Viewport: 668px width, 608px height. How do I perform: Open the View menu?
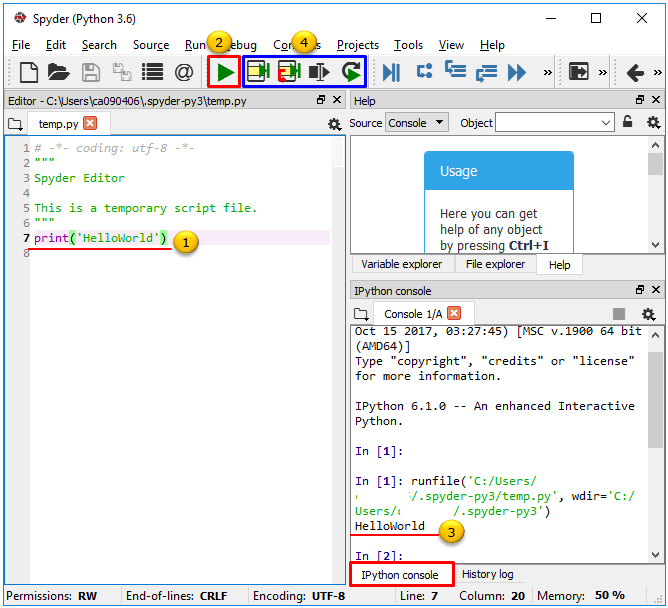point(451,45)
